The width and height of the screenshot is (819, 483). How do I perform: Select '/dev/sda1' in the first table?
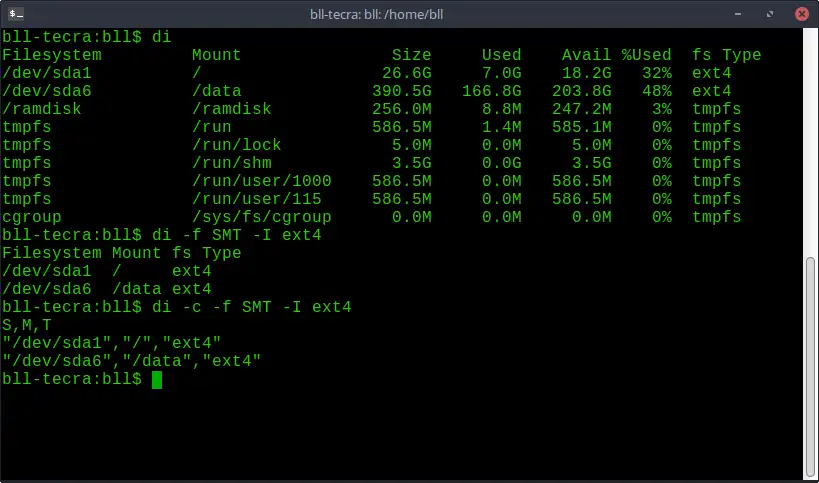pyautogui.click(x=46, y=73)
